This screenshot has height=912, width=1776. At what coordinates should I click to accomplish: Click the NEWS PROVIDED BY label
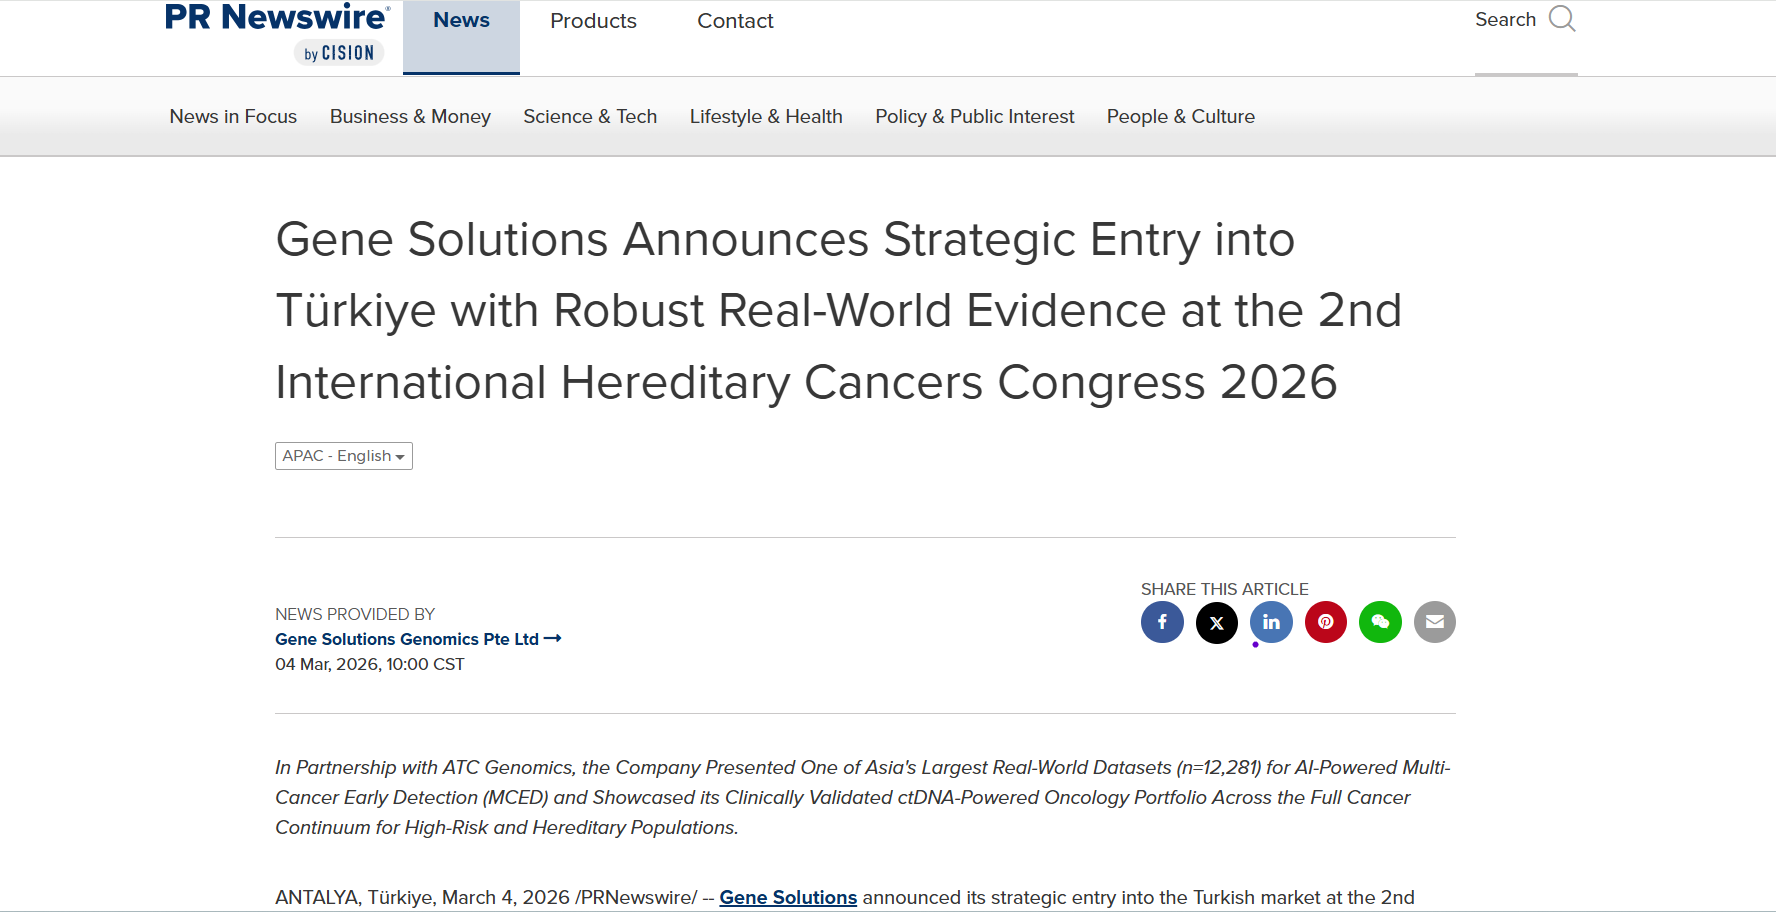point(355,614)
